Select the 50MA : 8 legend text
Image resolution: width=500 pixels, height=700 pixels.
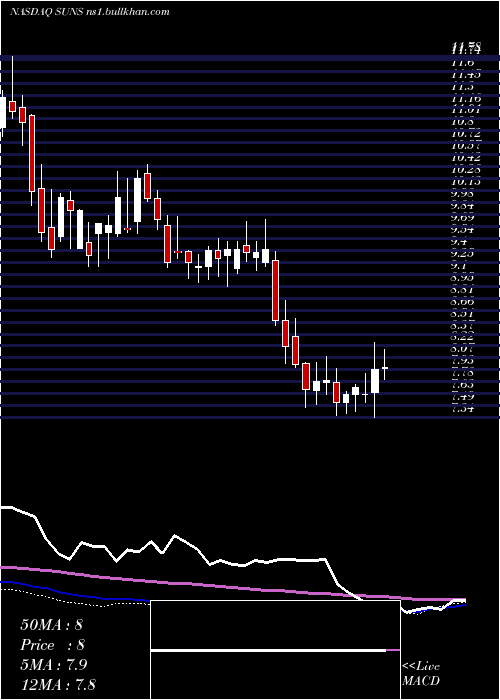[x=51, y=625]
